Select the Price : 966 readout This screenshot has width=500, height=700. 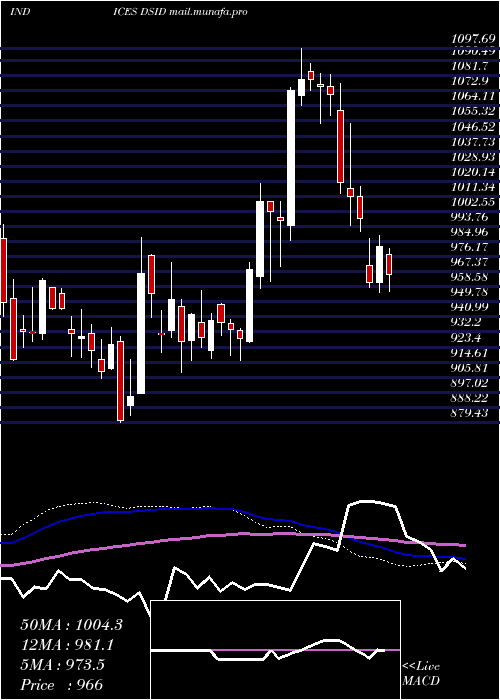tap(62, 685)
